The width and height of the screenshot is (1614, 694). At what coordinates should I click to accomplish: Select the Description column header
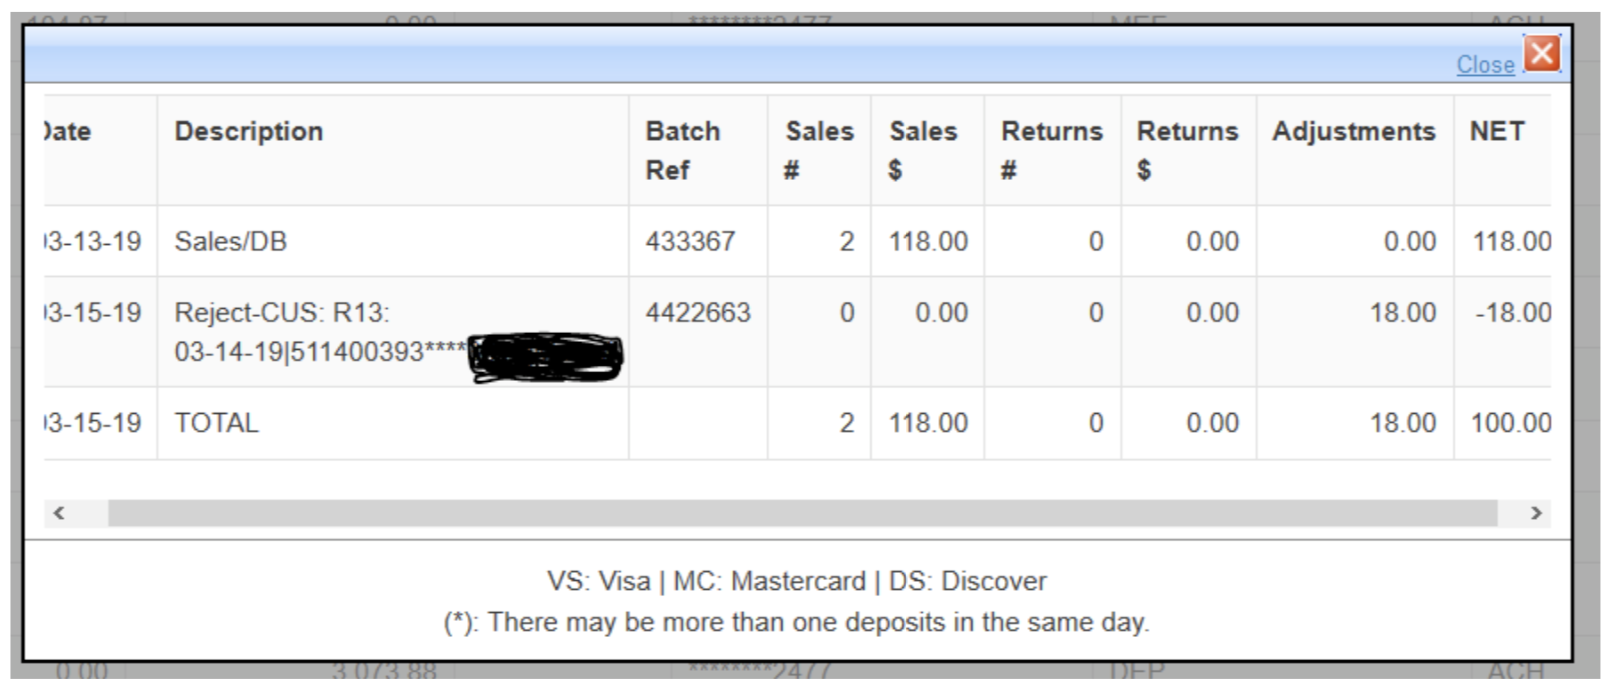click(249, 131)
